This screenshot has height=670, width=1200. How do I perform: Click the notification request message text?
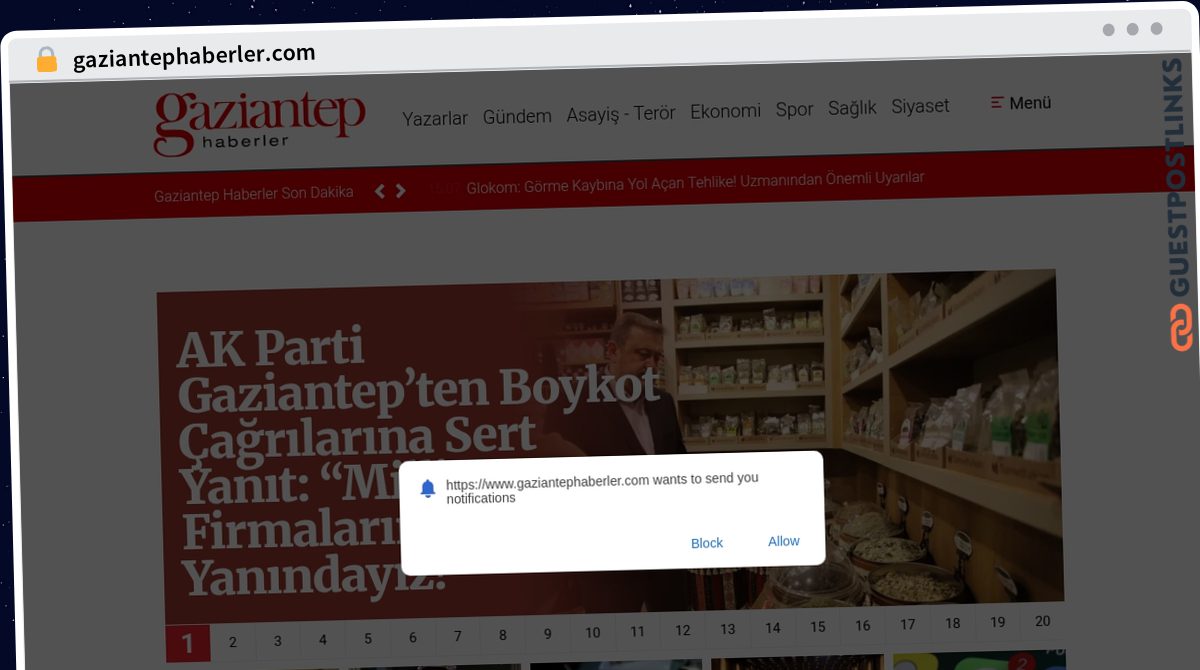(x=602, y=488)
